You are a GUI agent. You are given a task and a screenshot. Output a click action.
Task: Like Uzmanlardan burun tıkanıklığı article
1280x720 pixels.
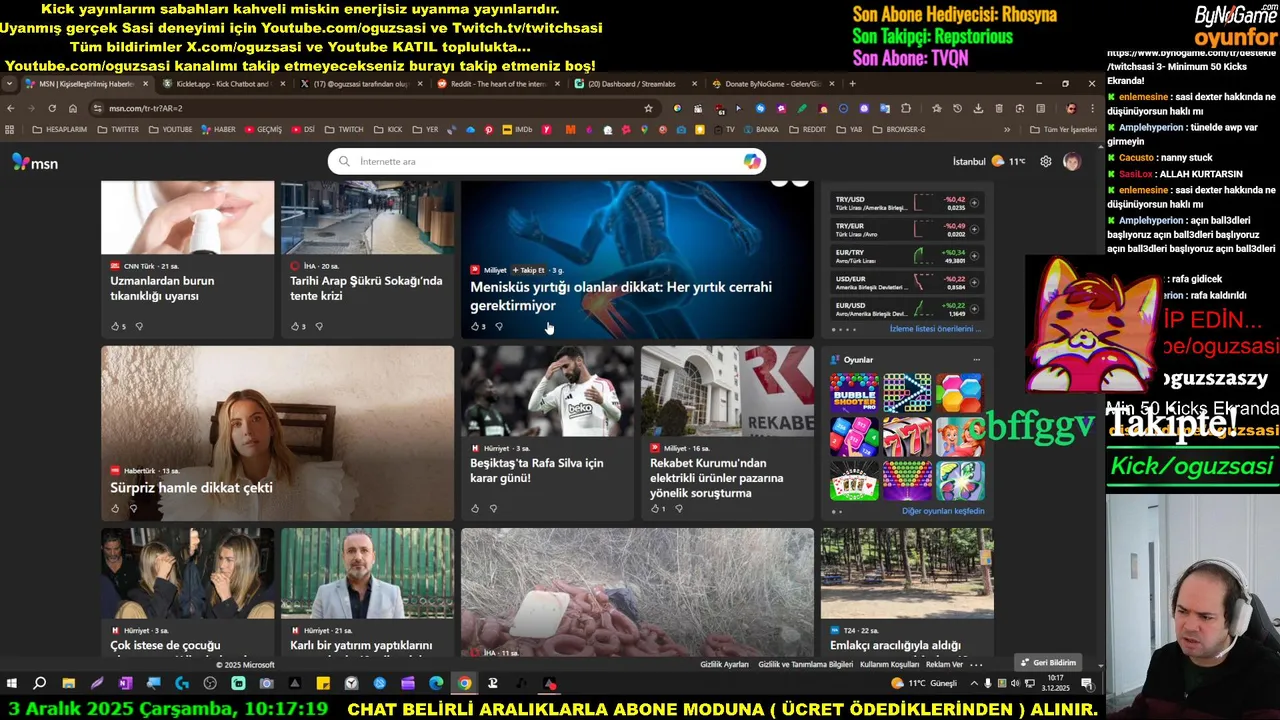pyautogui.click(x=115, y=326)
